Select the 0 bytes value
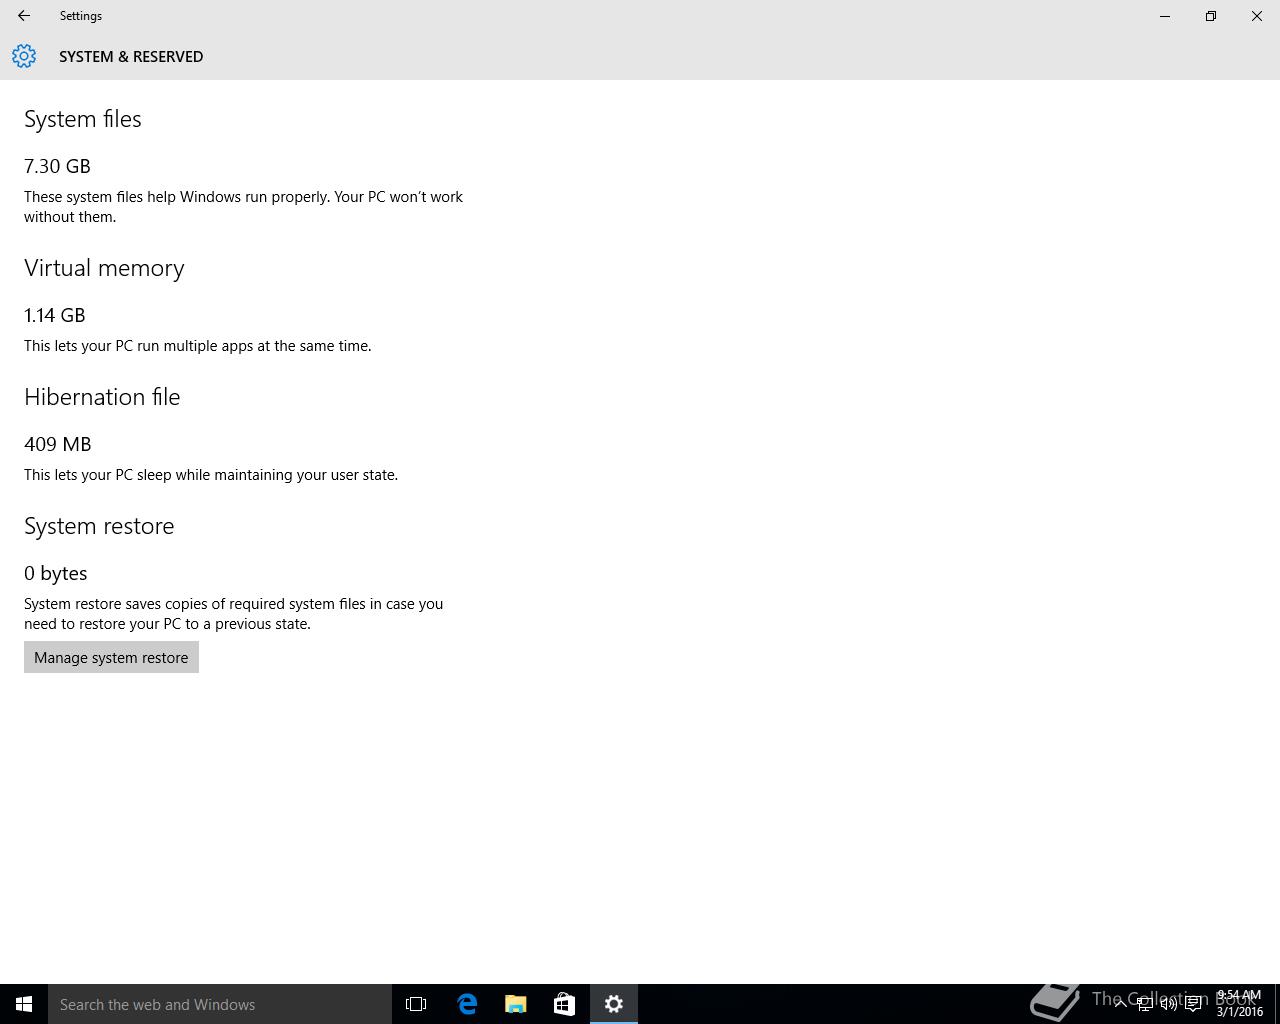Image resolution: width=1280 pixels, height=1024 pixels. pyautogui.click(x=56, y=573)
